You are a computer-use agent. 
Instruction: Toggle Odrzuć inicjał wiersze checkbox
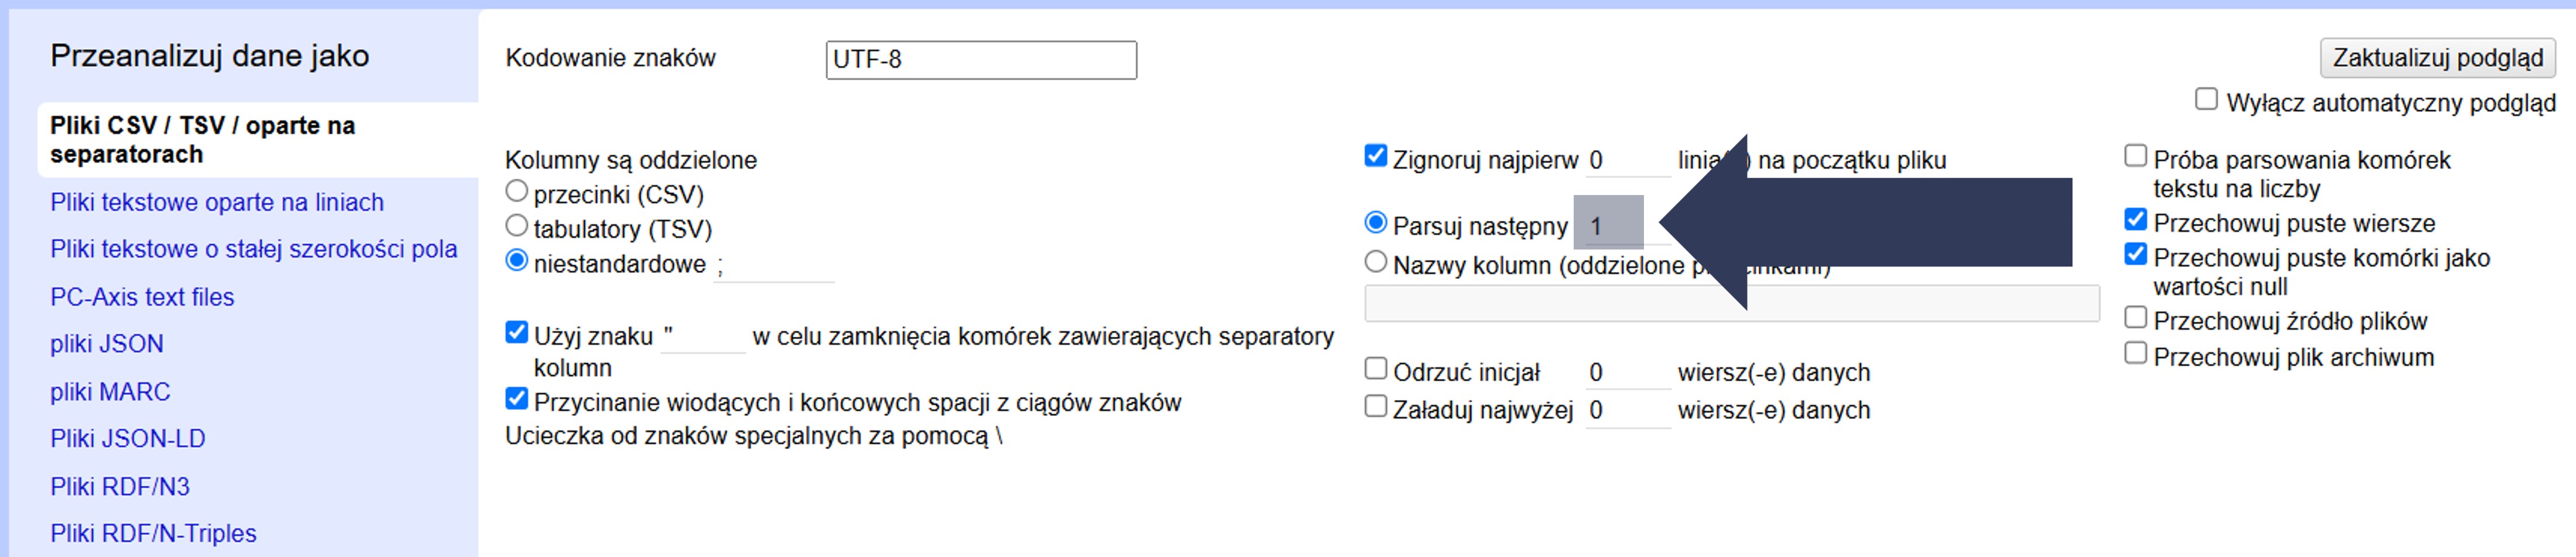click(1376, 369)
